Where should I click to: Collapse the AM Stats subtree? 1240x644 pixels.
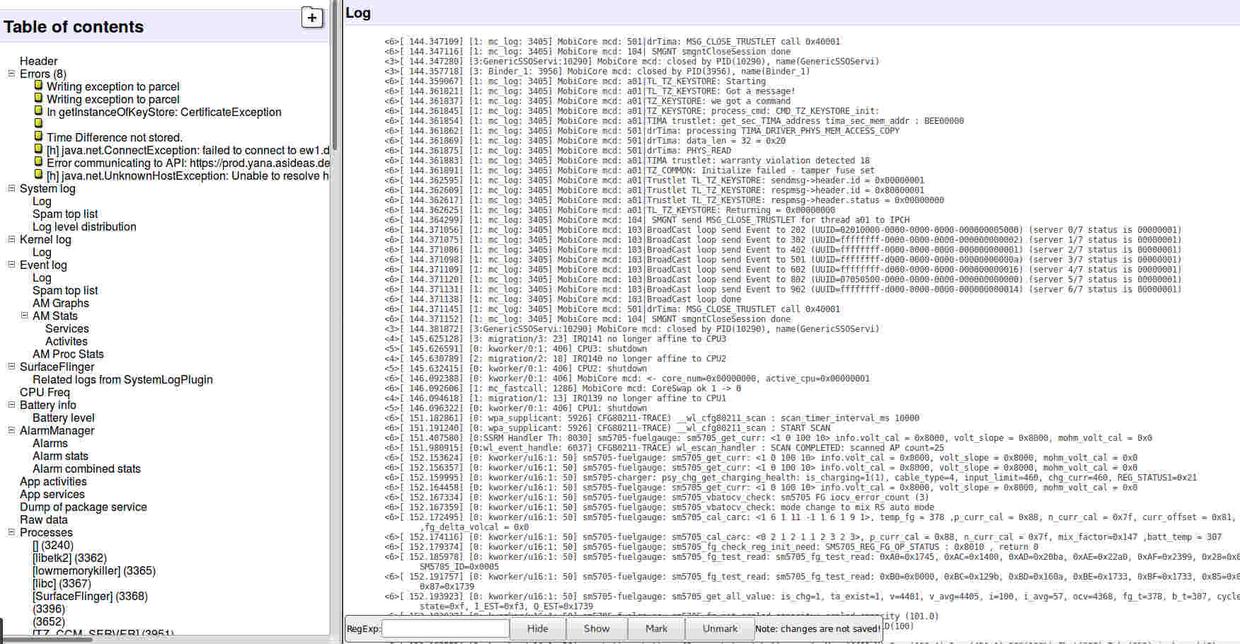coord(24,316)
